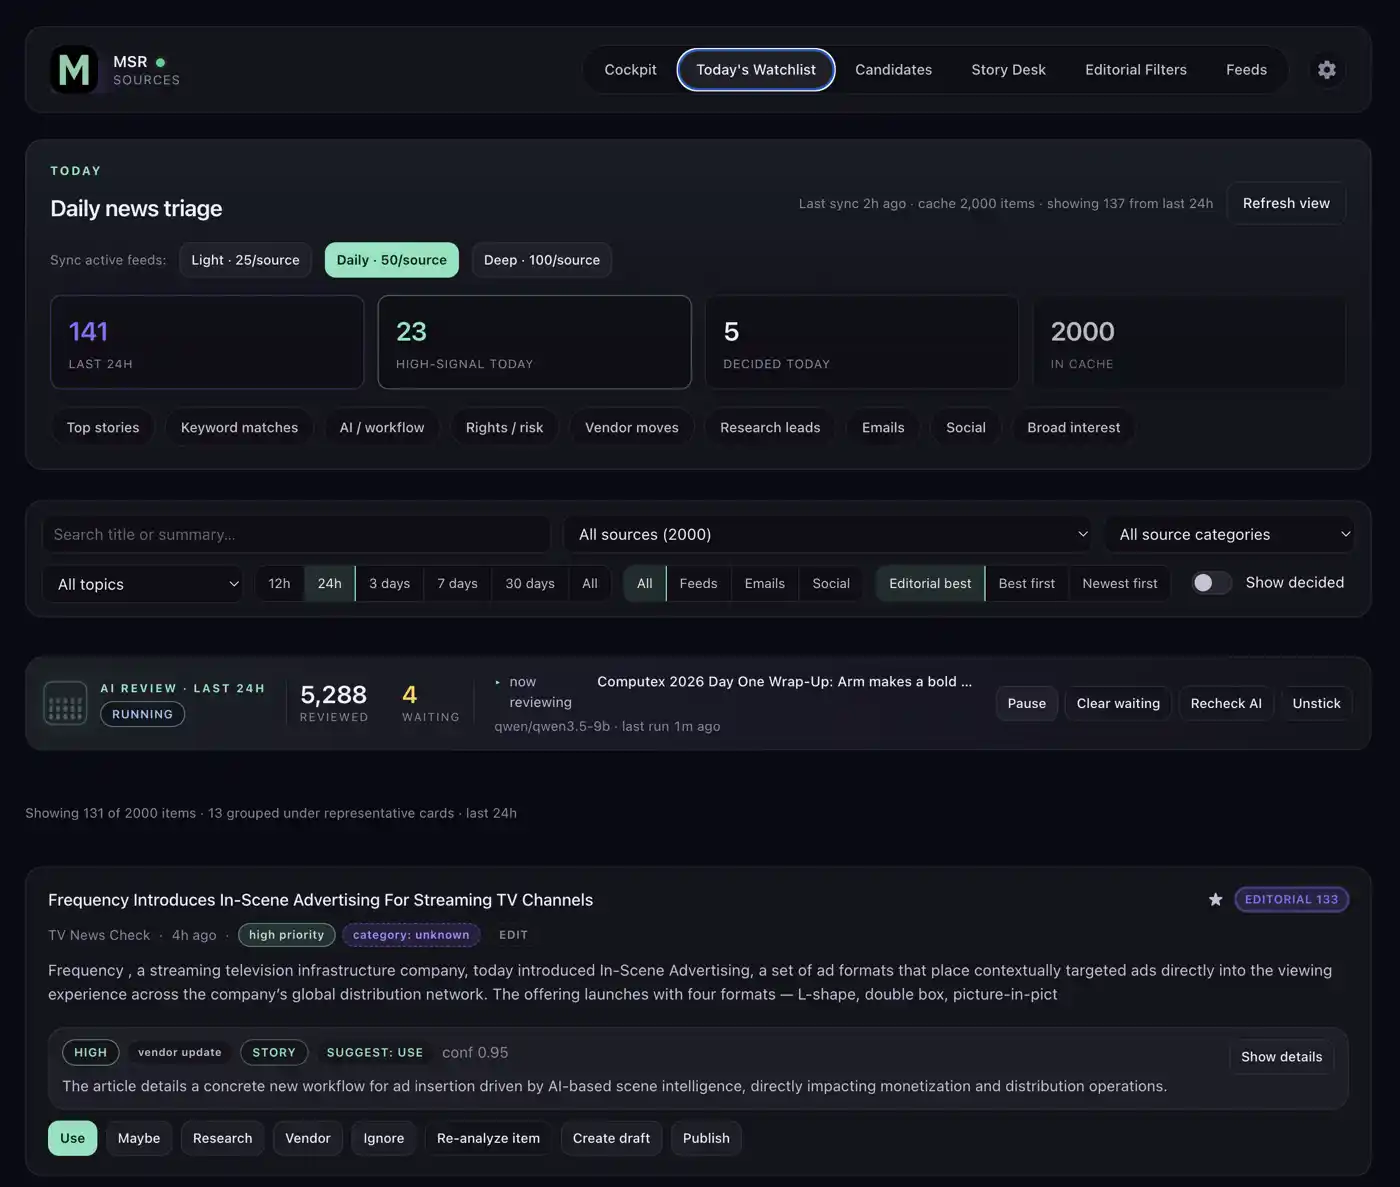
Task: Sort by Editorial best
Action: [x=930, y=583]
